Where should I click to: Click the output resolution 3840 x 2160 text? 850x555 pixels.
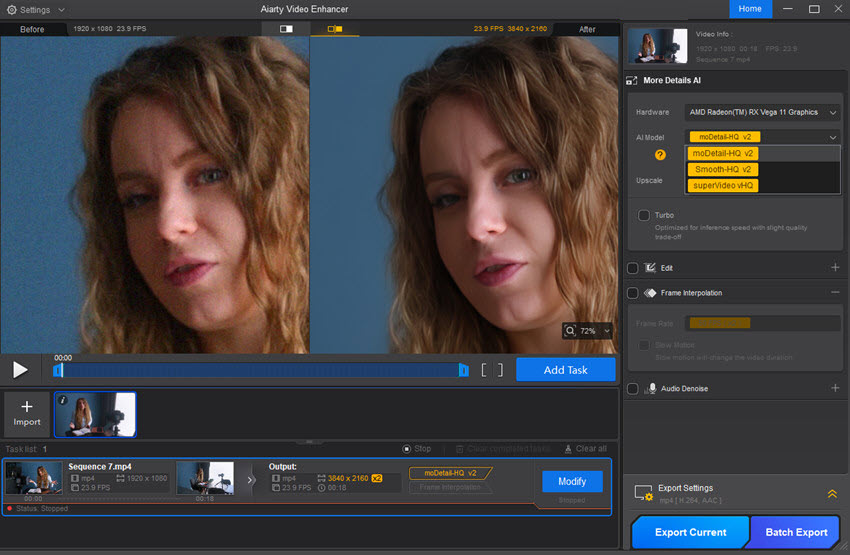(348, 478)
